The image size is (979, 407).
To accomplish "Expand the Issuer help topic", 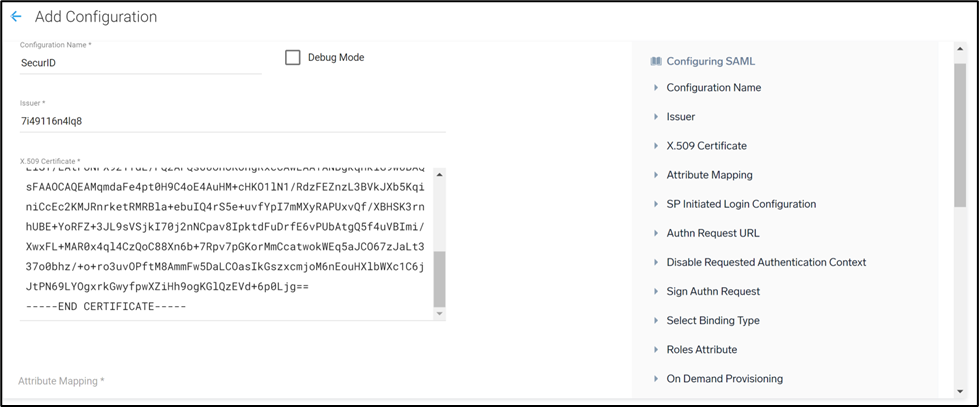I will click(x=680, y=117).
